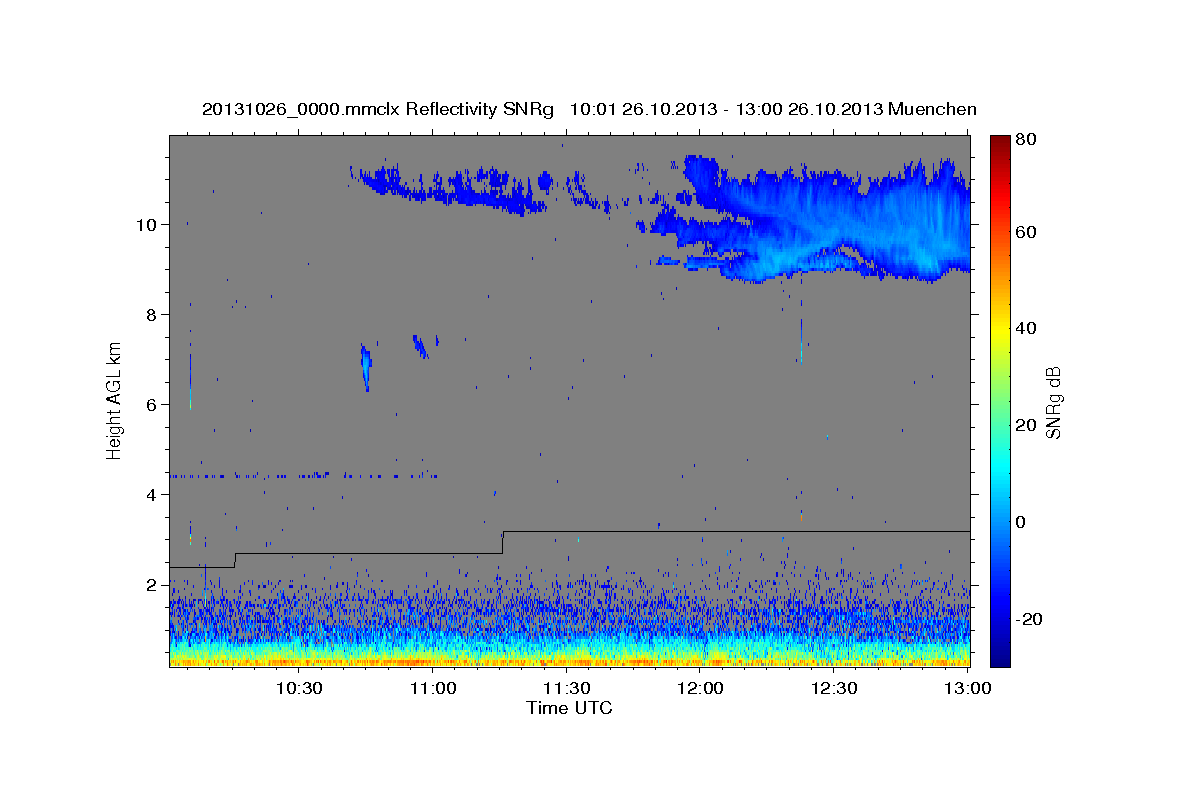
Task: Click the 11:00 time tick label
Action: (433, 688)
